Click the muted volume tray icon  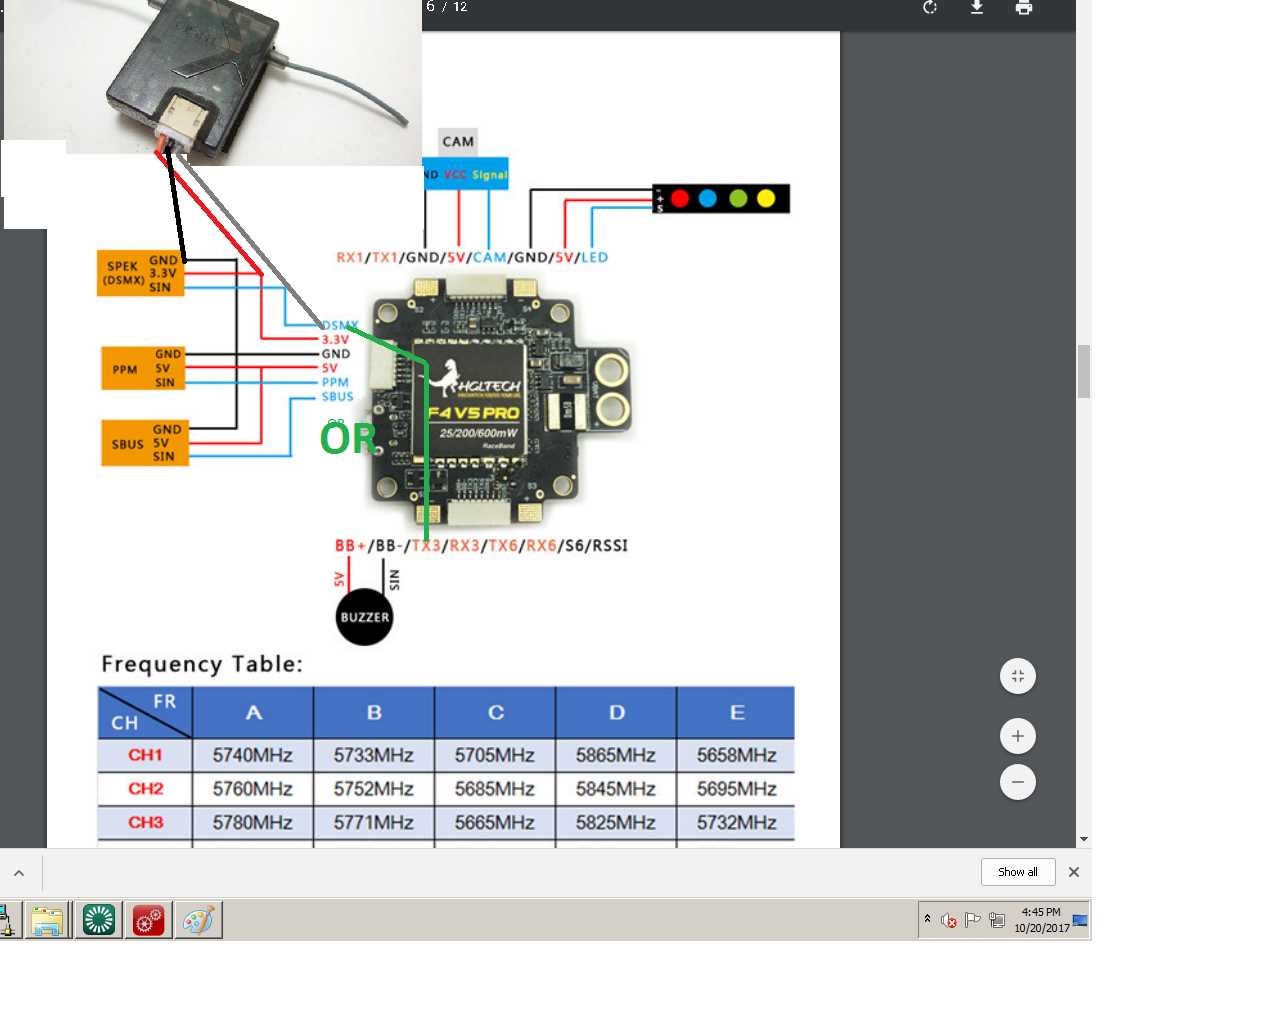[x=949, y=920]
